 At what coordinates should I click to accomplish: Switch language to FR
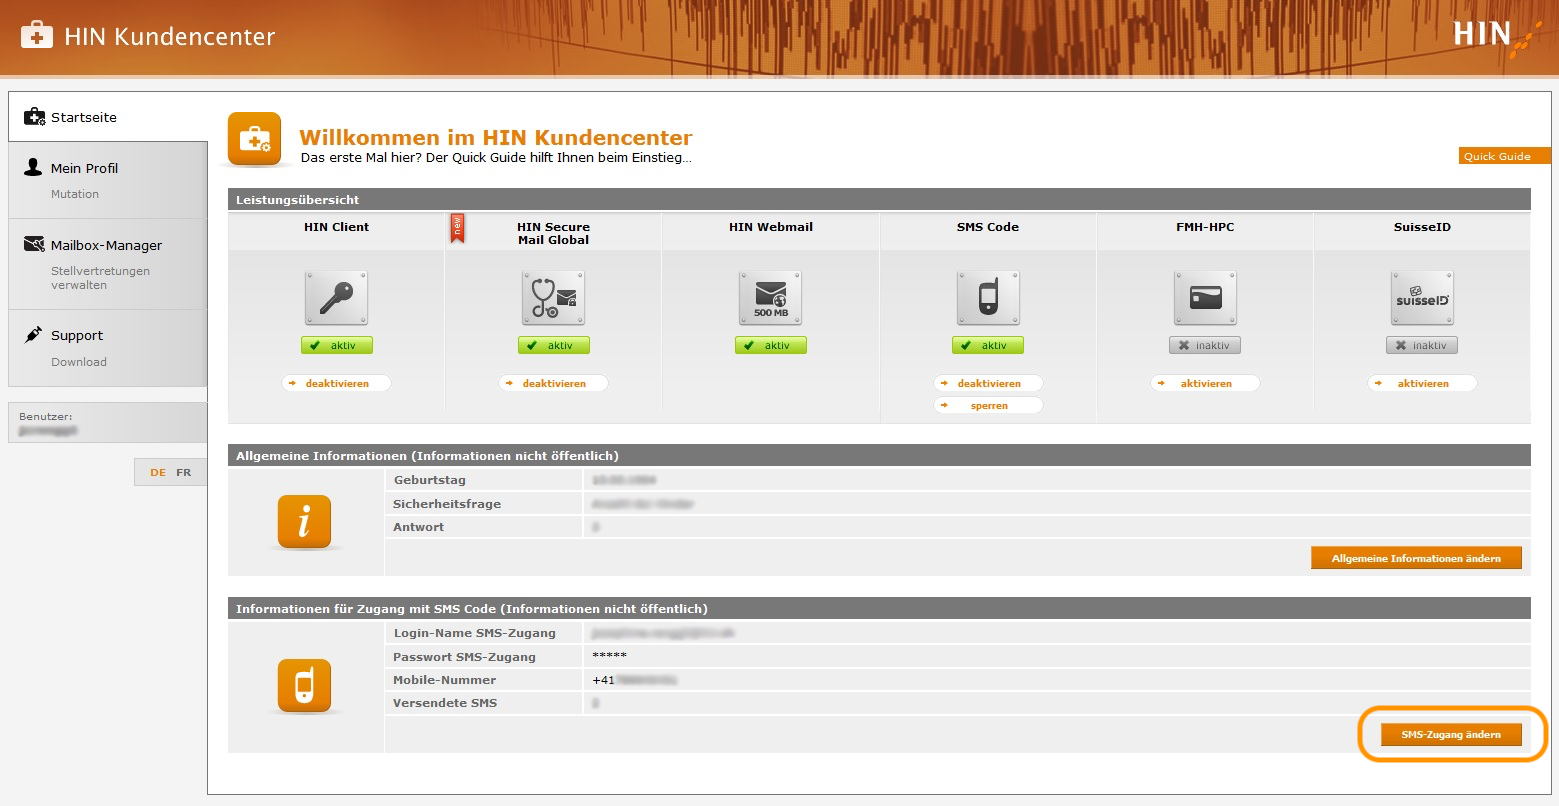(x=184, y=472)
